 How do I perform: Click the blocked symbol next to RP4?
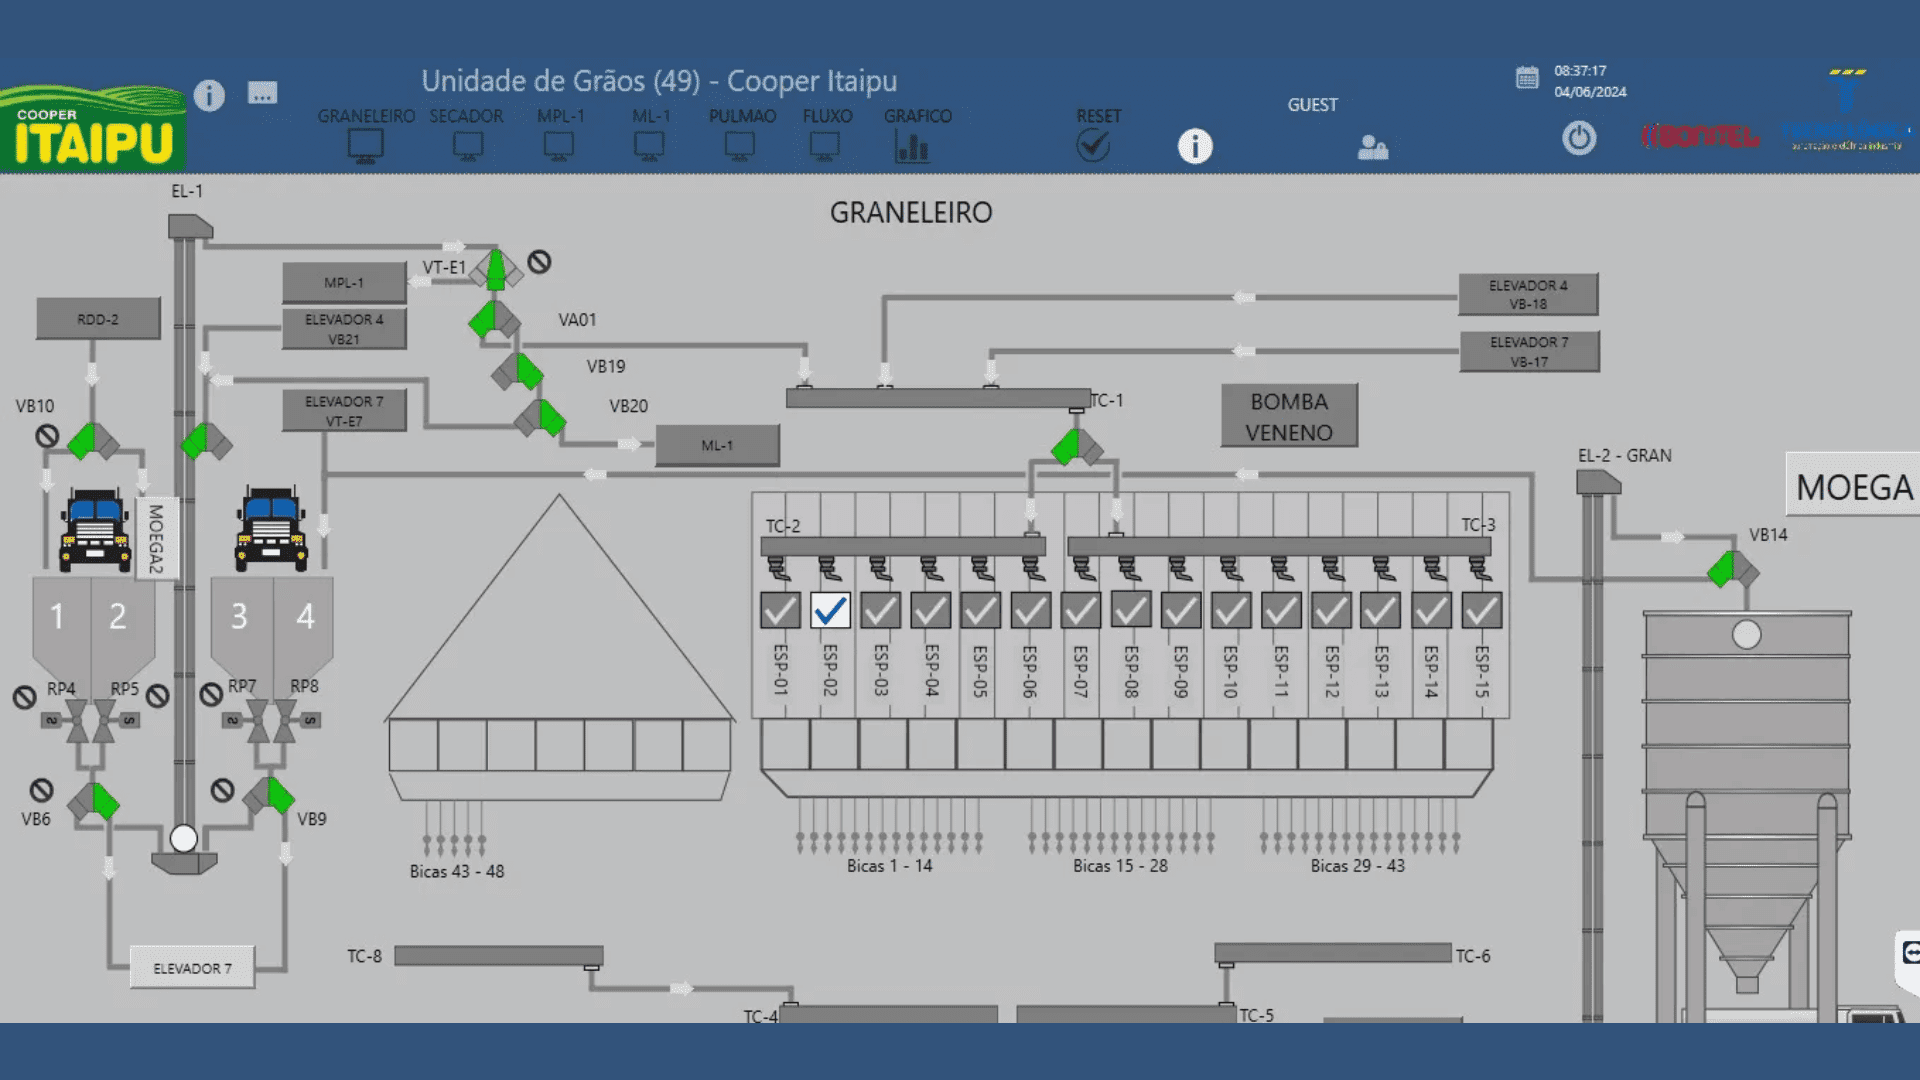(25, 697)
